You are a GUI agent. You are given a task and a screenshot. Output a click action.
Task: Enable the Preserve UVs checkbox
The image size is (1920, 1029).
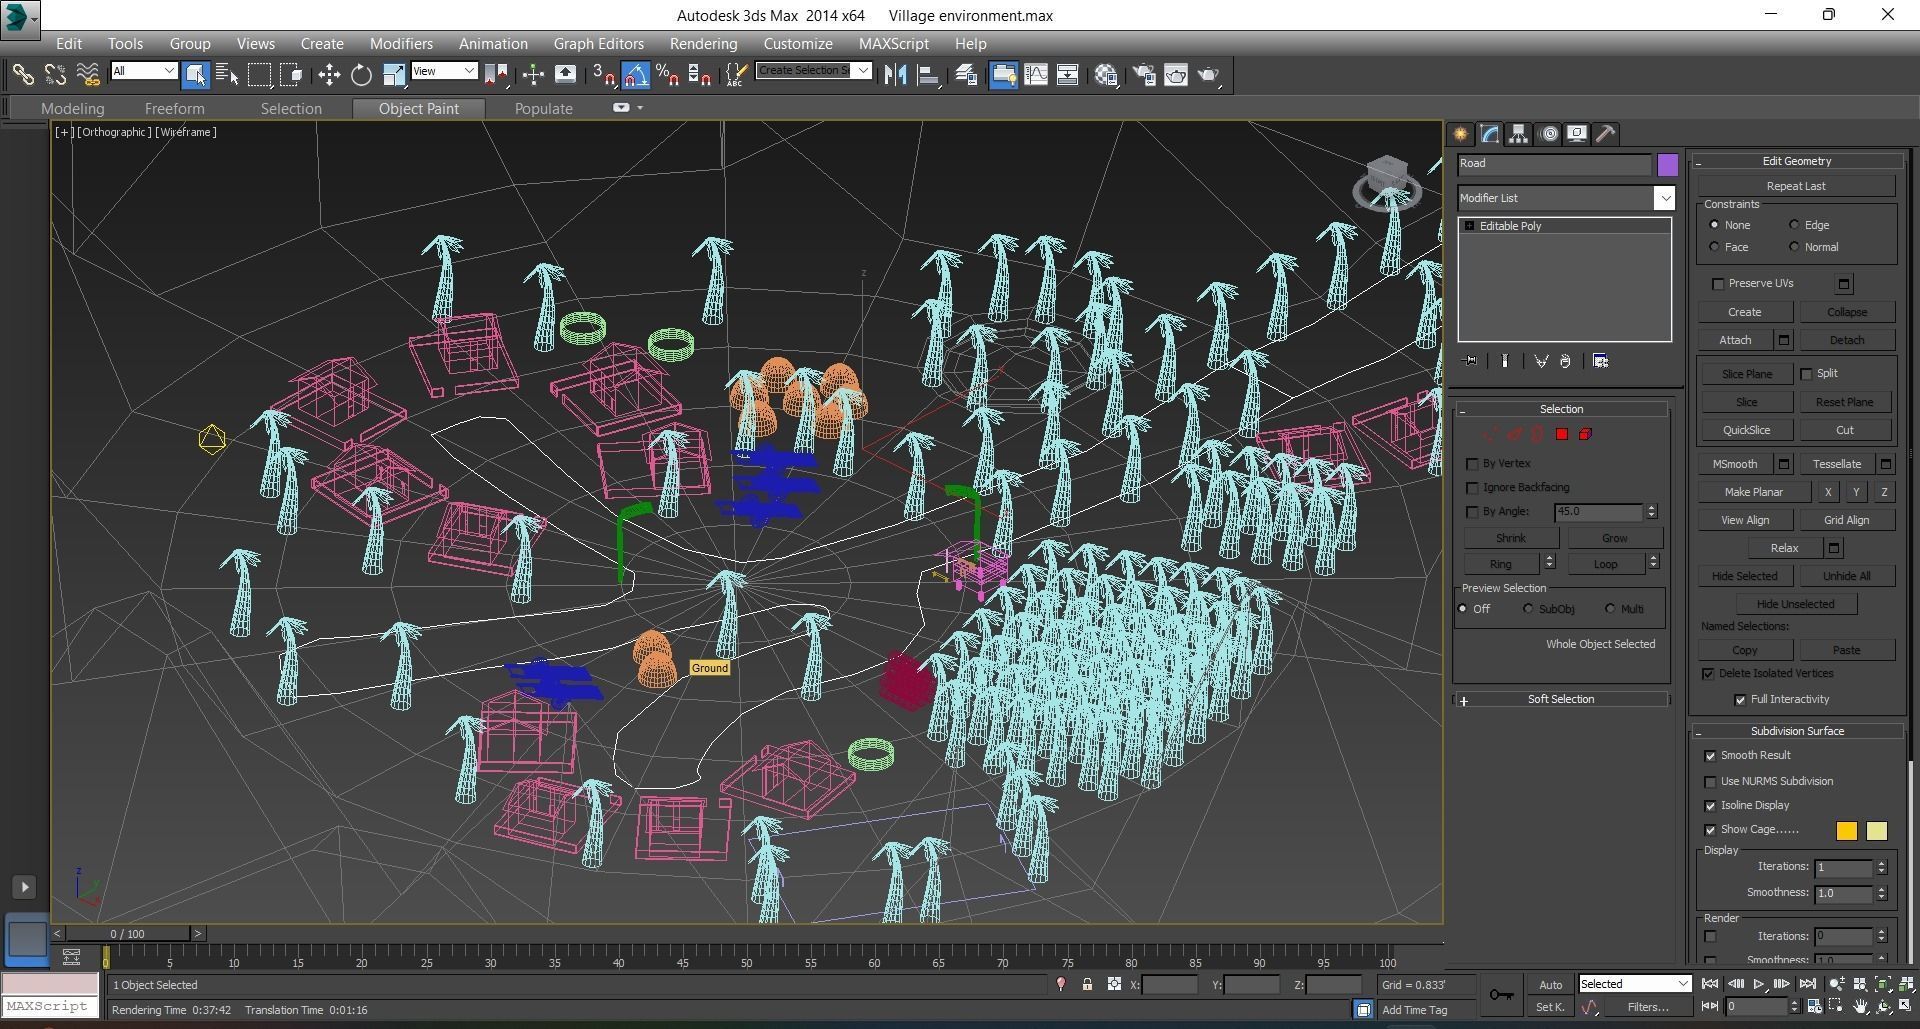click(1718, 284)
